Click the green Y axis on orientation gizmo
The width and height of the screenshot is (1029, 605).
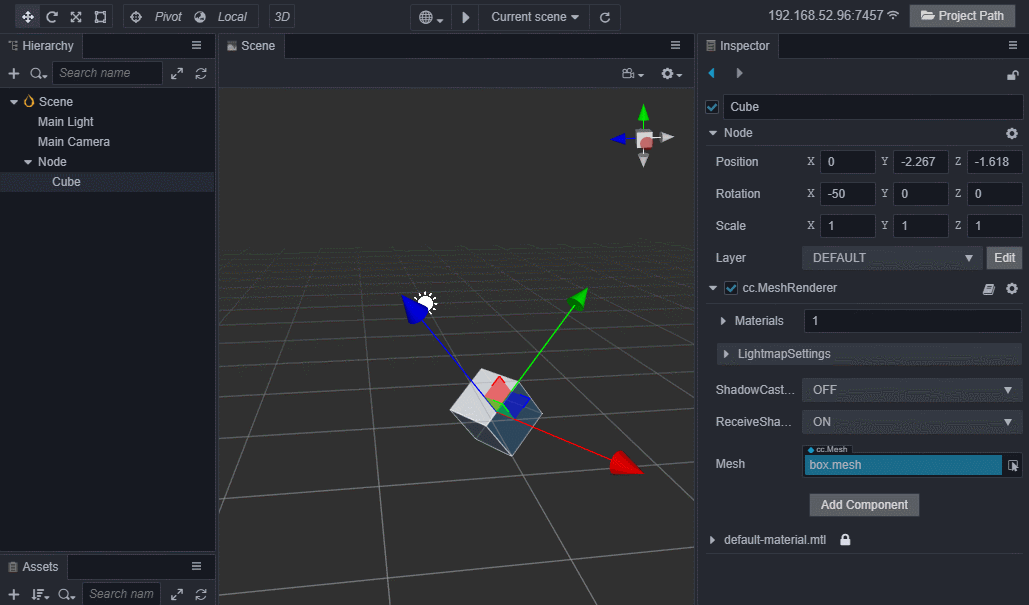644,113
